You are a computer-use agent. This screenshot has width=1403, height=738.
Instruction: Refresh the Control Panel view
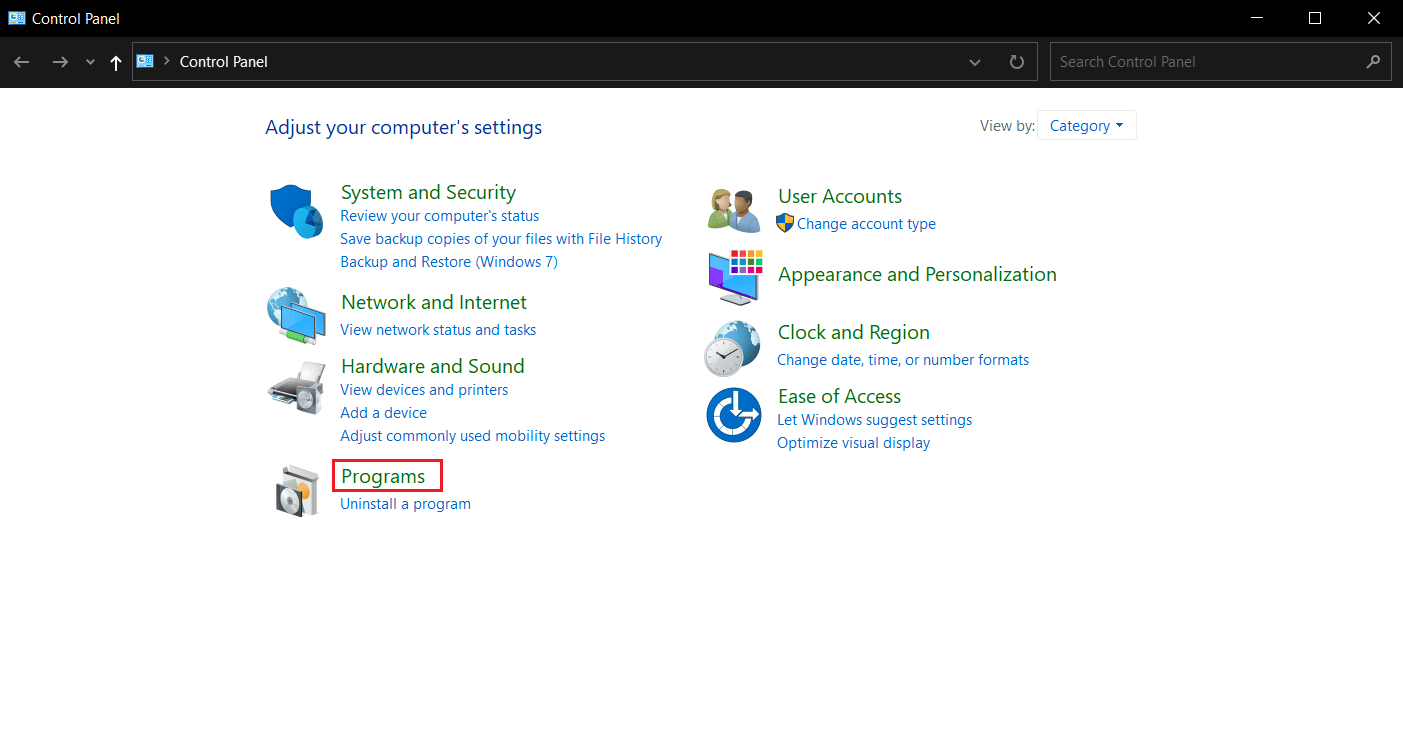click(x=1017, y=62)
